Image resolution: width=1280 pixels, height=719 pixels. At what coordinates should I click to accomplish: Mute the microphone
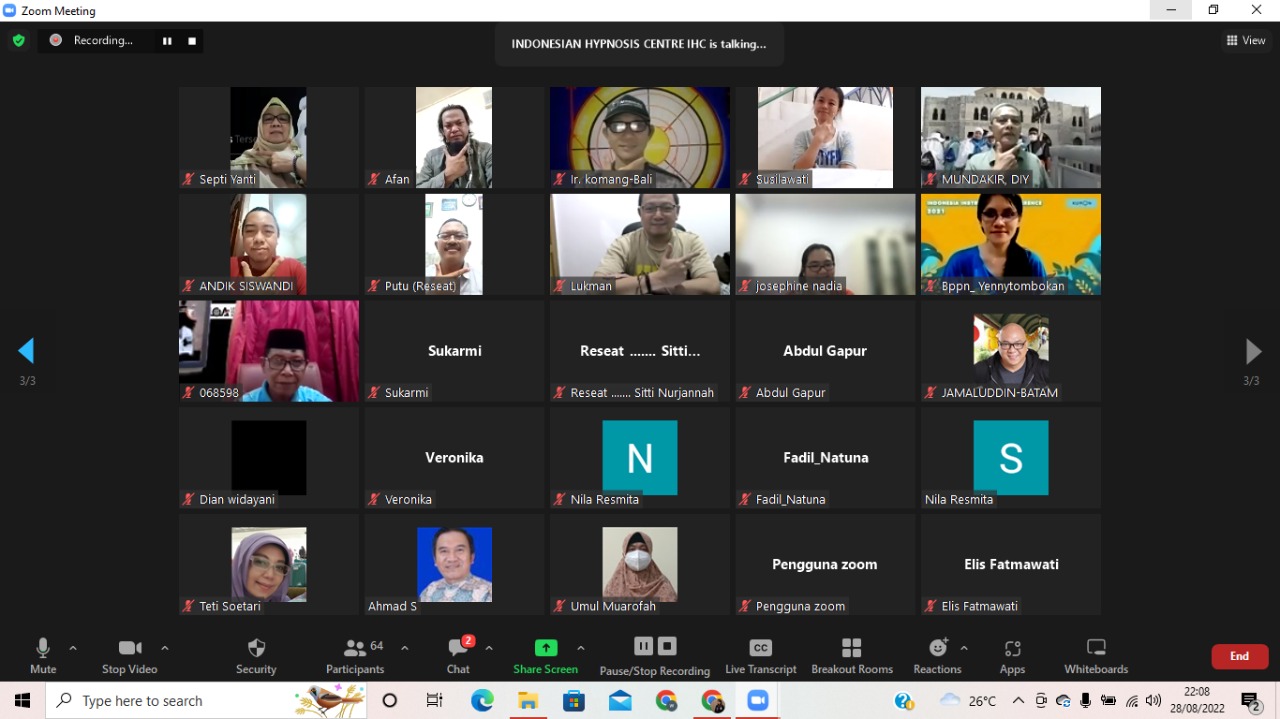click(43, 655)
